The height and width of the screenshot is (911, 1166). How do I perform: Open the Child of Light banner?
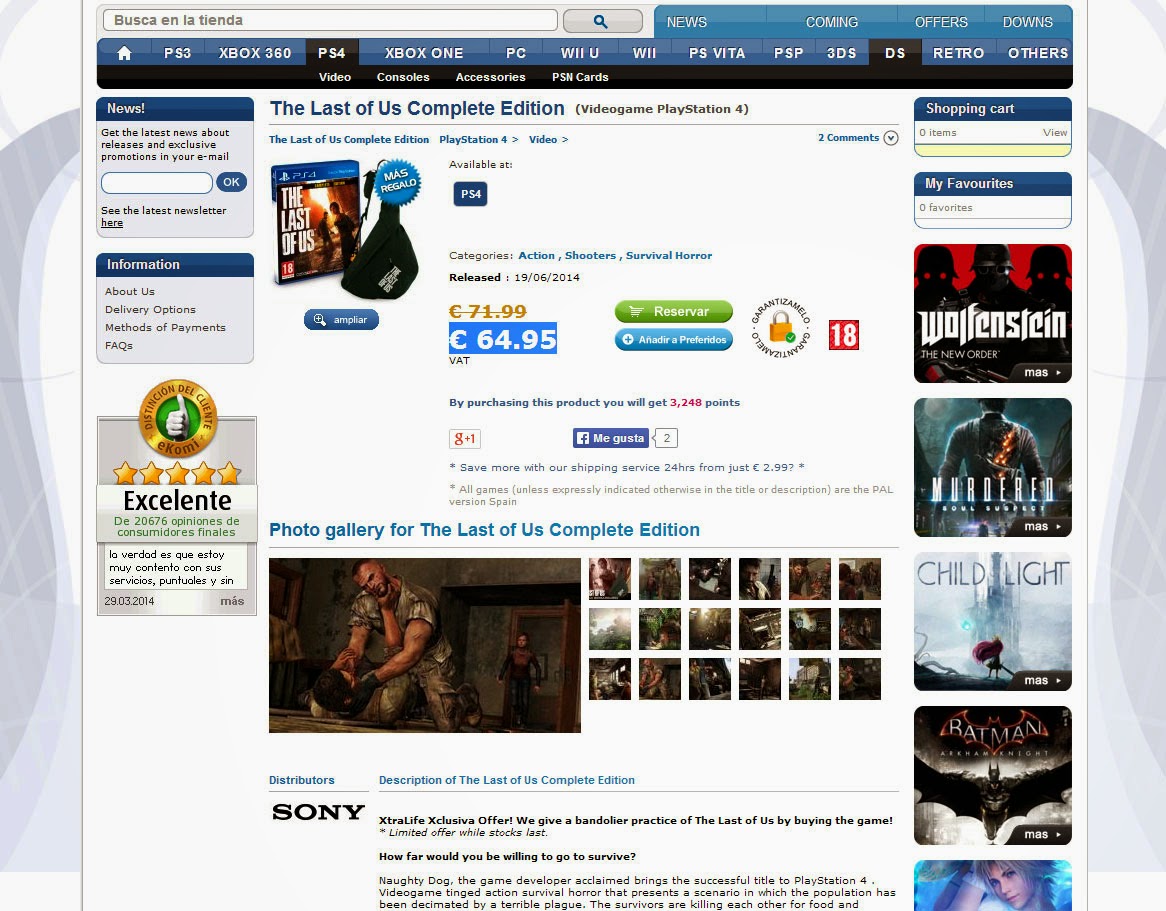[993, 621]
